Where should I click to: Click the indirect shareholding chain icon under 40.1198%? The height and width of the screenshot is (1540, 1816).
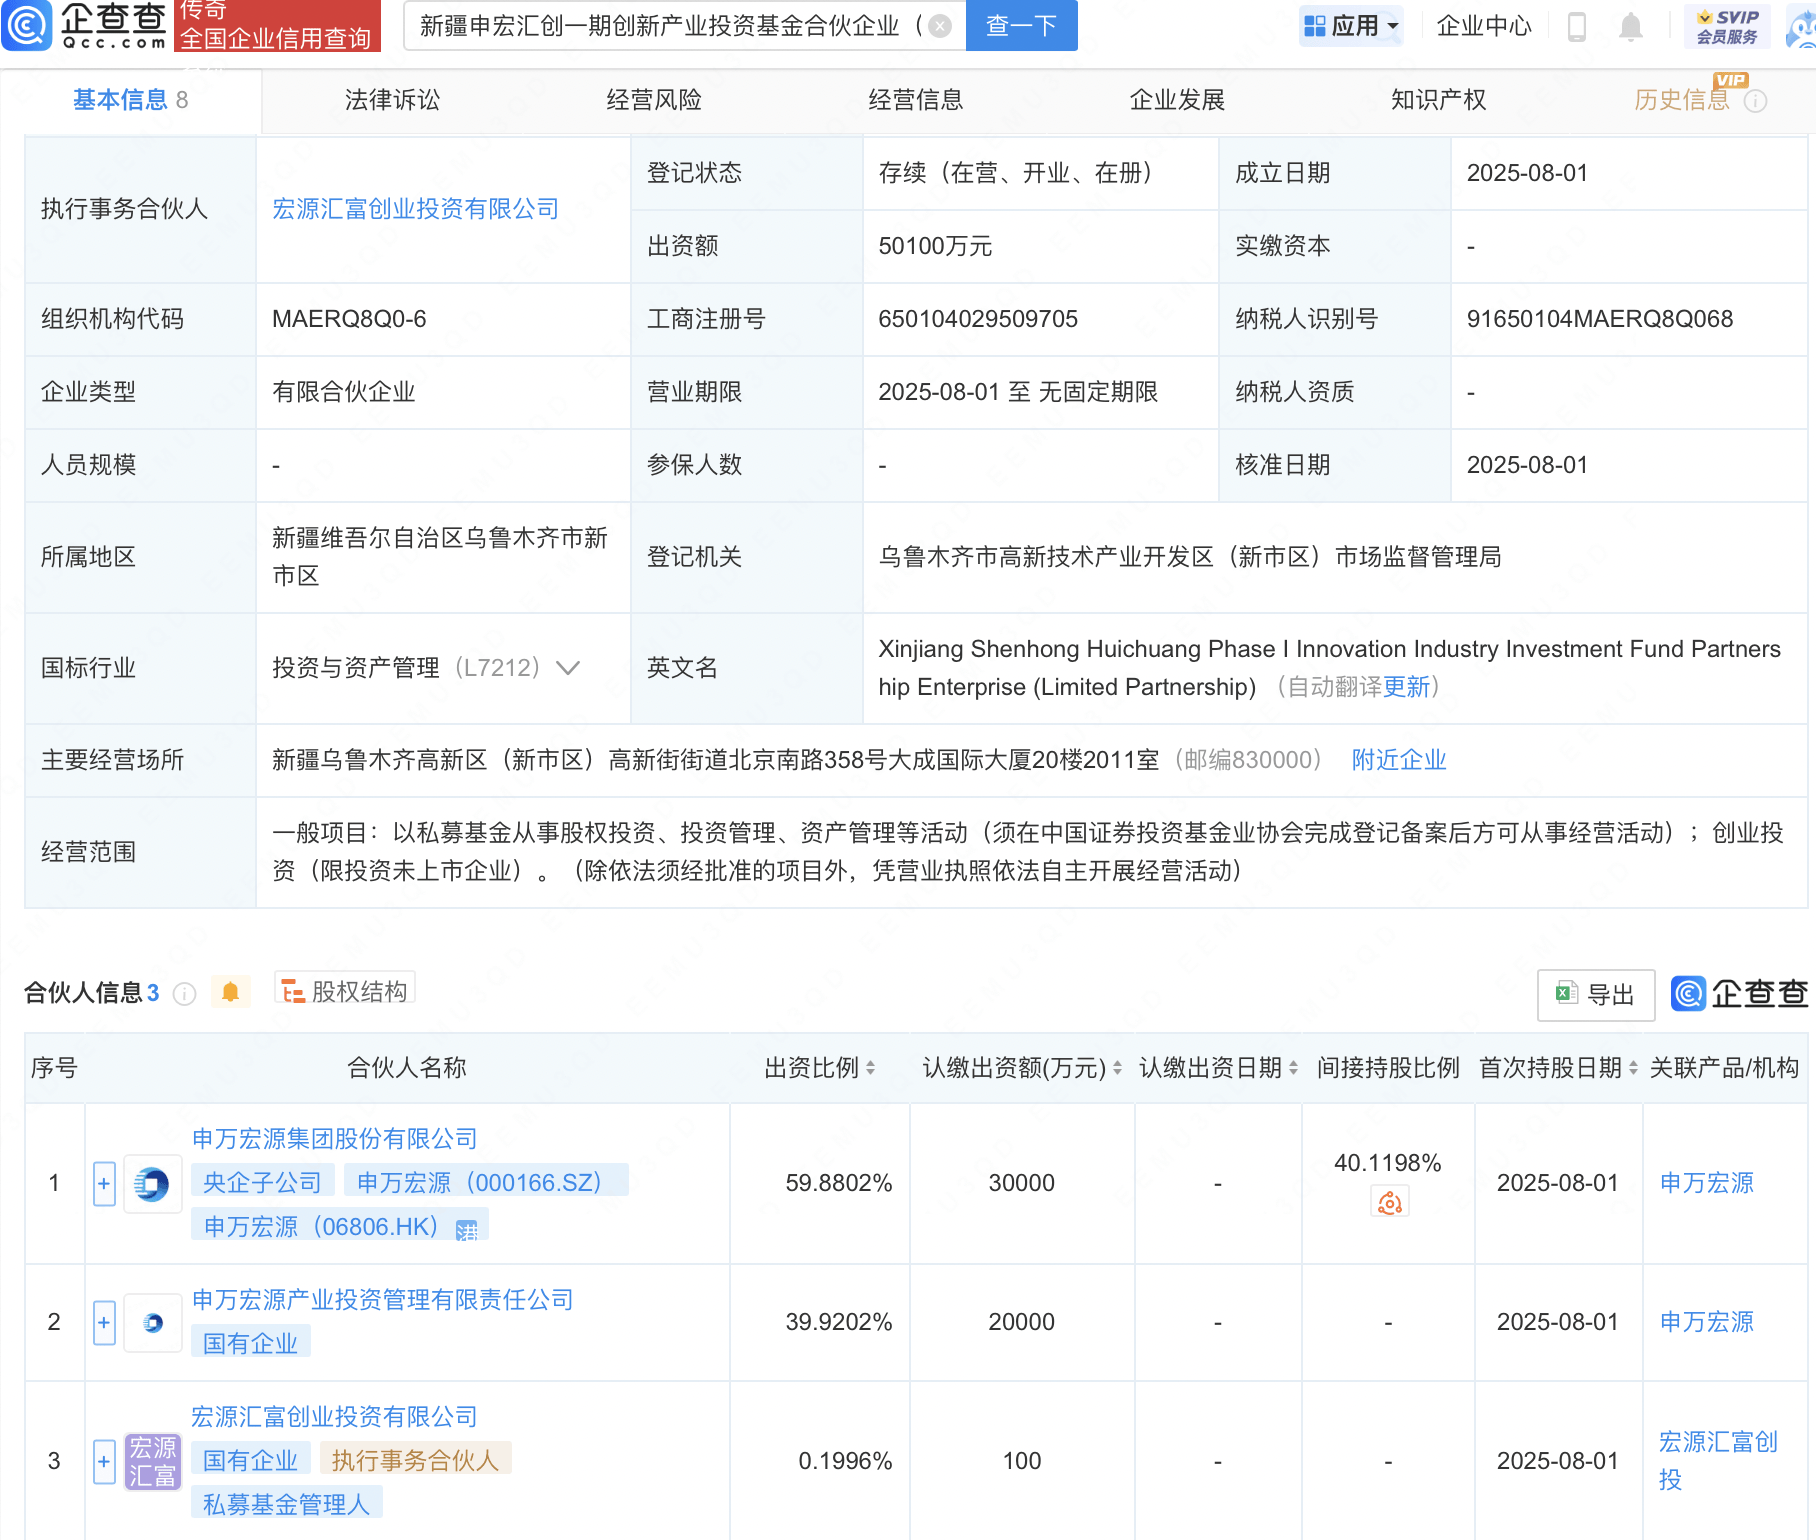tap(1390, 1202)
